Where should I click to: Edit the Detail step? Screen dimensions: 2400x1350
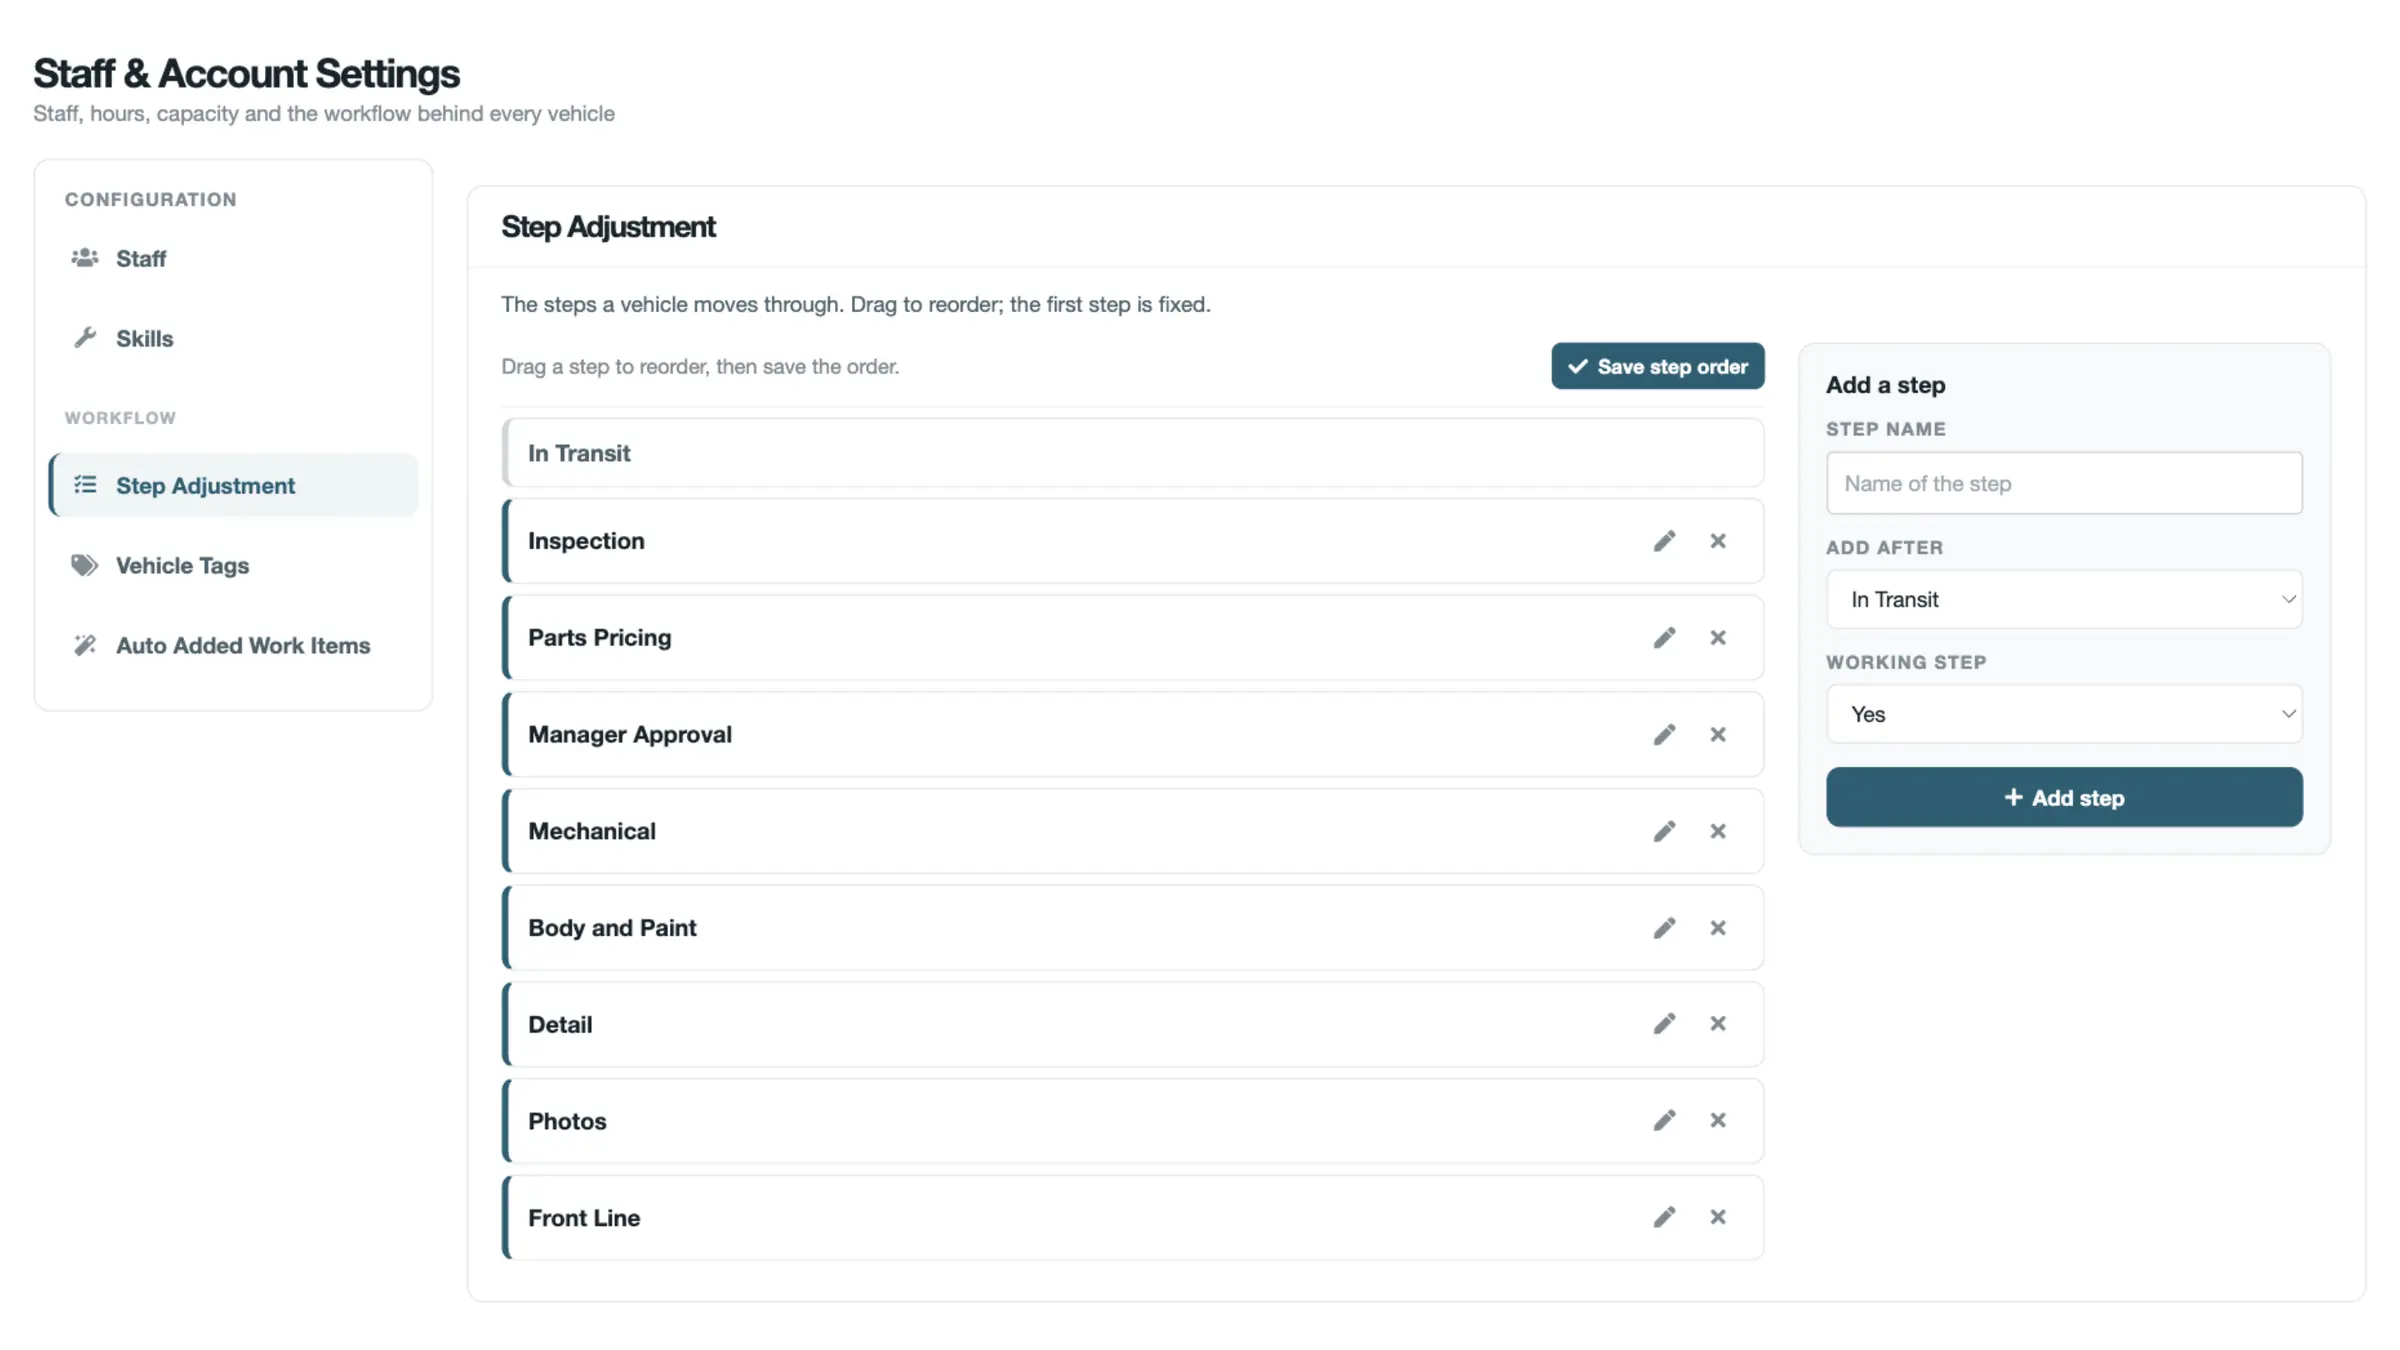pyautogui.click(x=1664, y=1024)
